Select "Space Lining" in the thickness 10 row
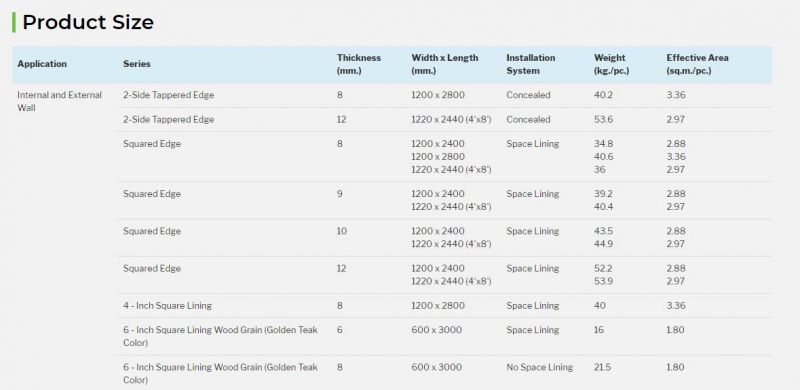Screen dimensions: 800x390 click(x=533, y=231)
